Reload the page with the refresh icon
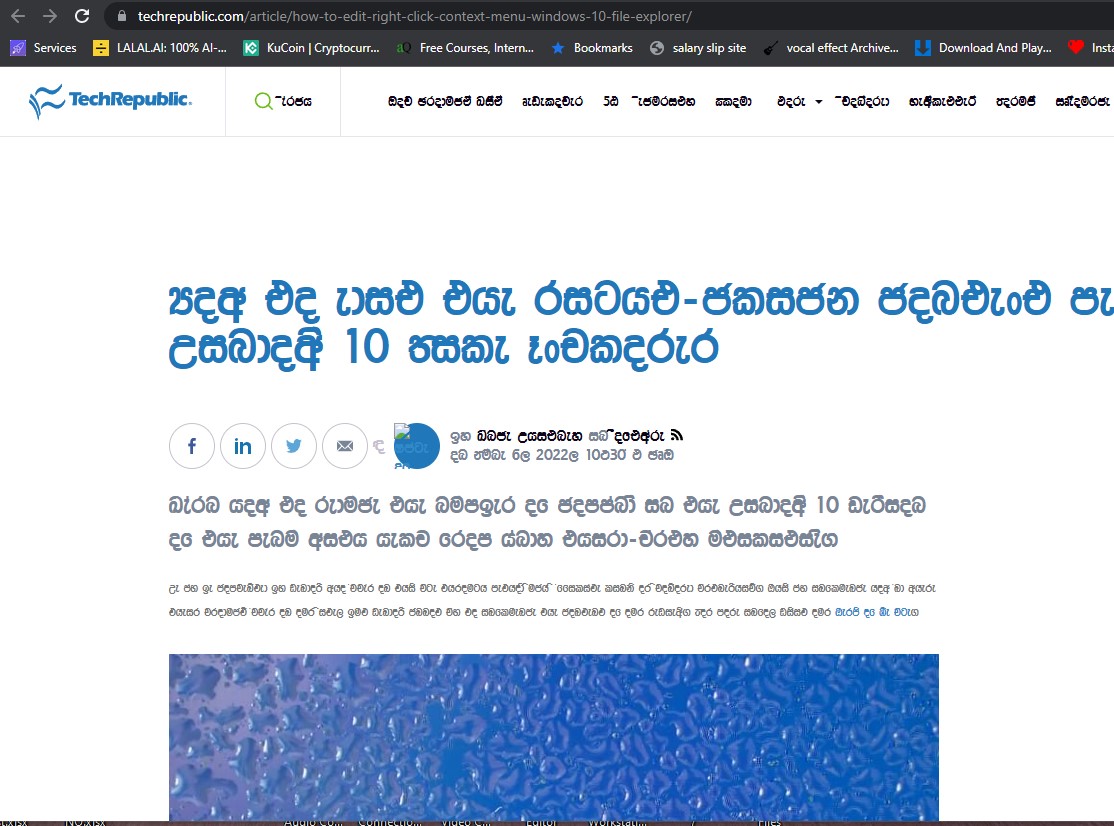Image resolution: width=1114 pixels, height=826 pixels. pyautogui.click(x=82, y=16)
